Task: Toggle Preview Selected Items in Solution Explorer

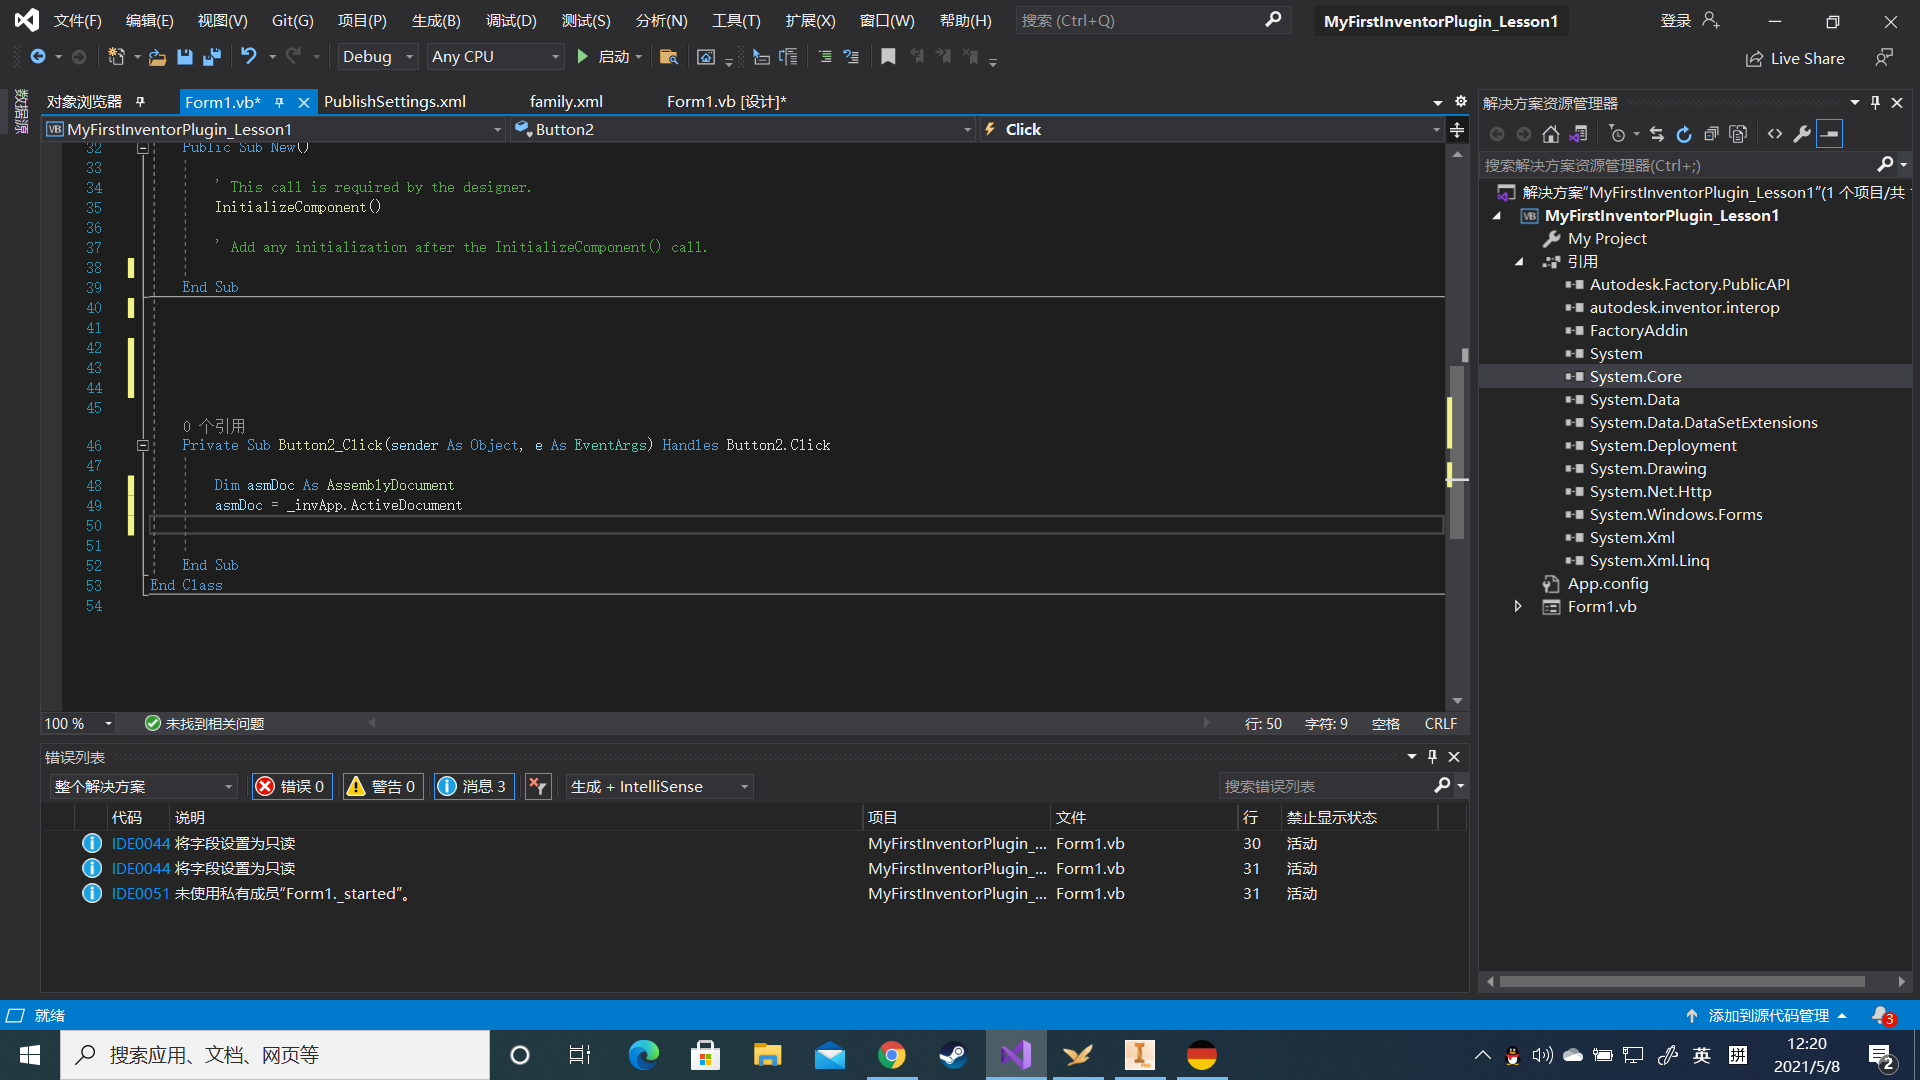Action: pyautogui.click(x=1829, y=134)
